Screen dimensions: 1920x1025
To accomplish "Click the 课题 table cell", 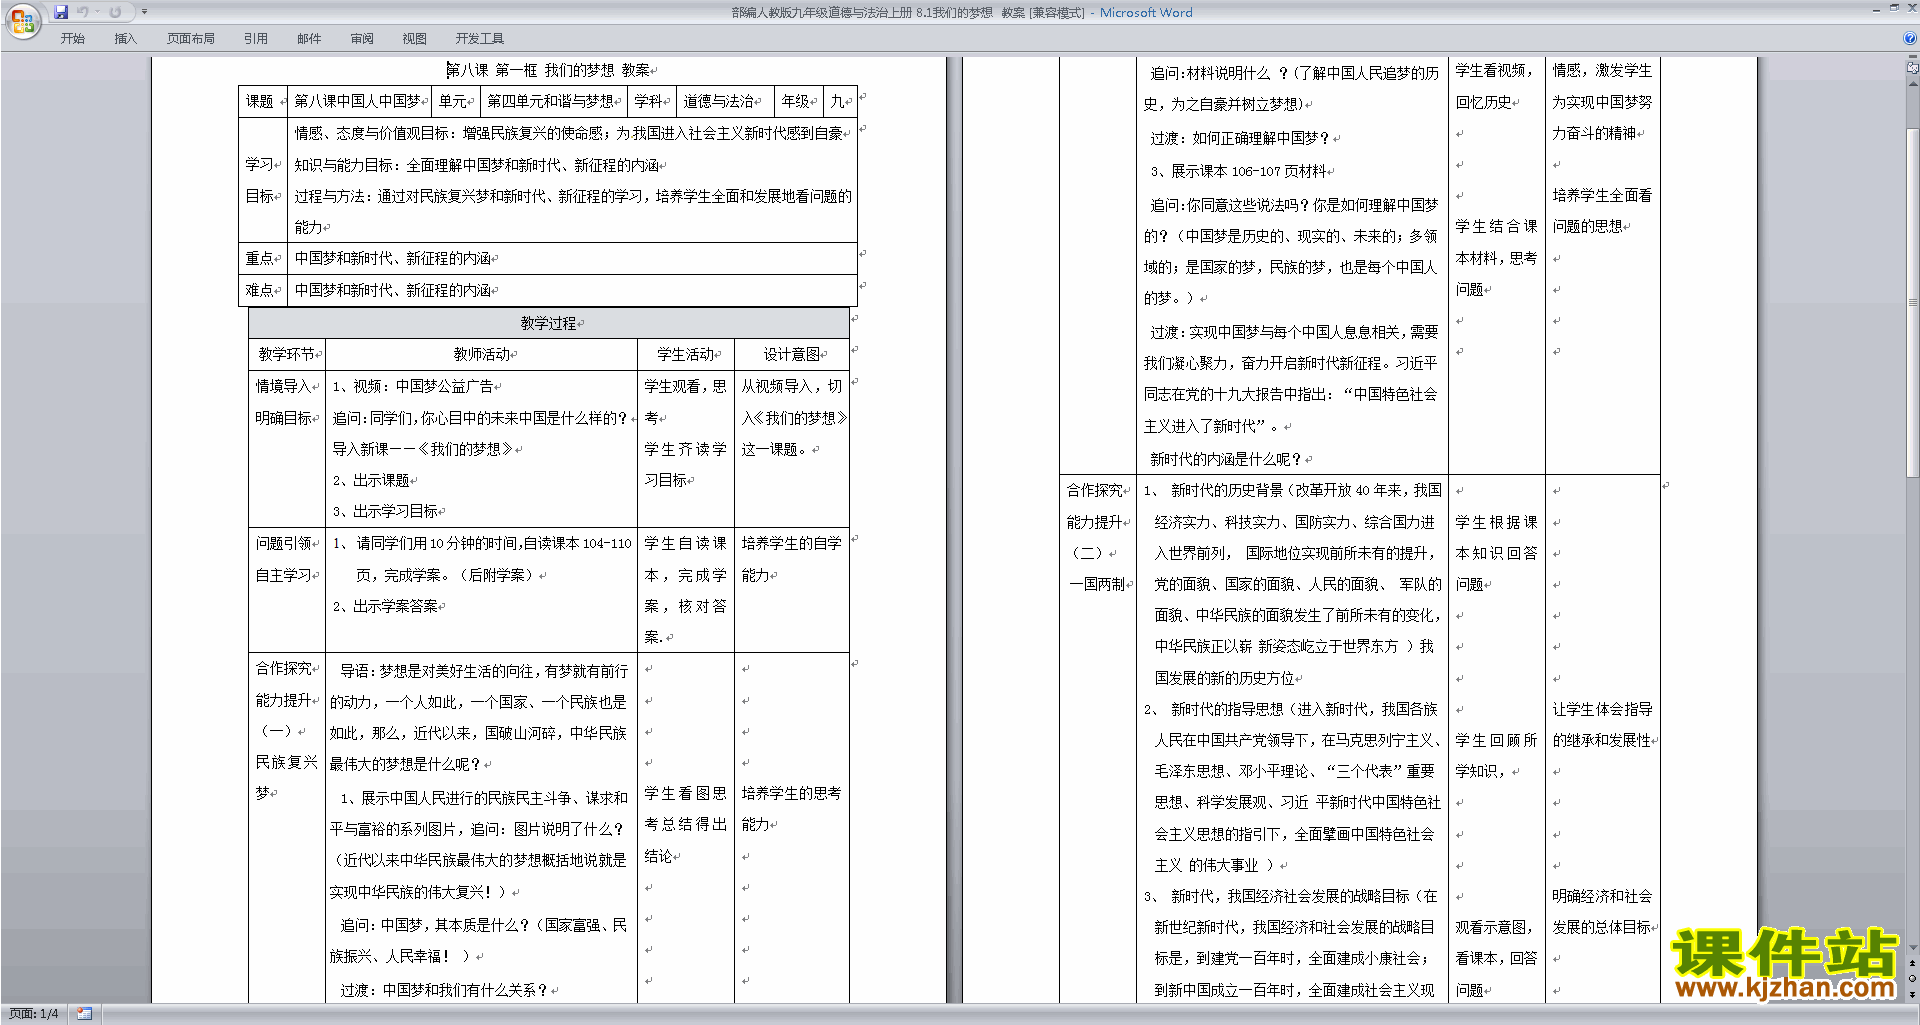I will (x=263, y=101).
